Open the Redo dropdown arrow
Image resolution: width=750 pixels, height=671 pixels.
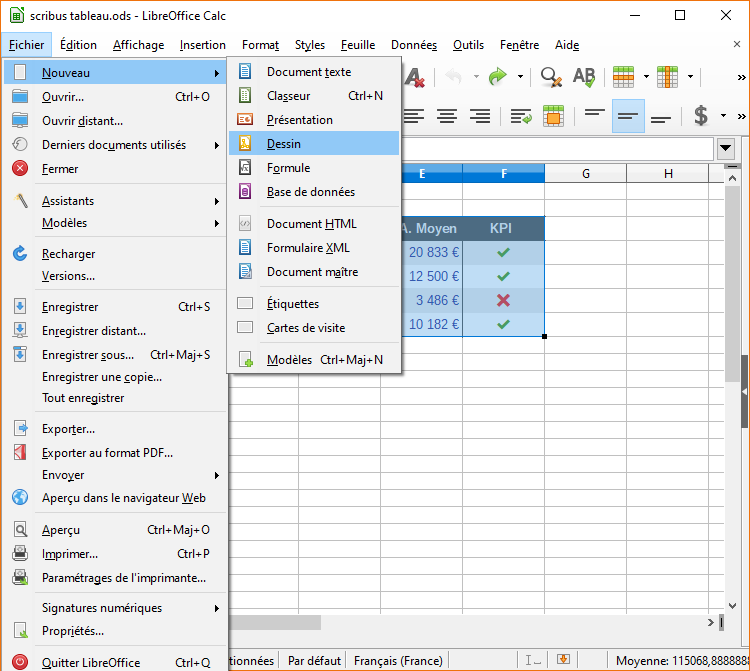point(520,77)
